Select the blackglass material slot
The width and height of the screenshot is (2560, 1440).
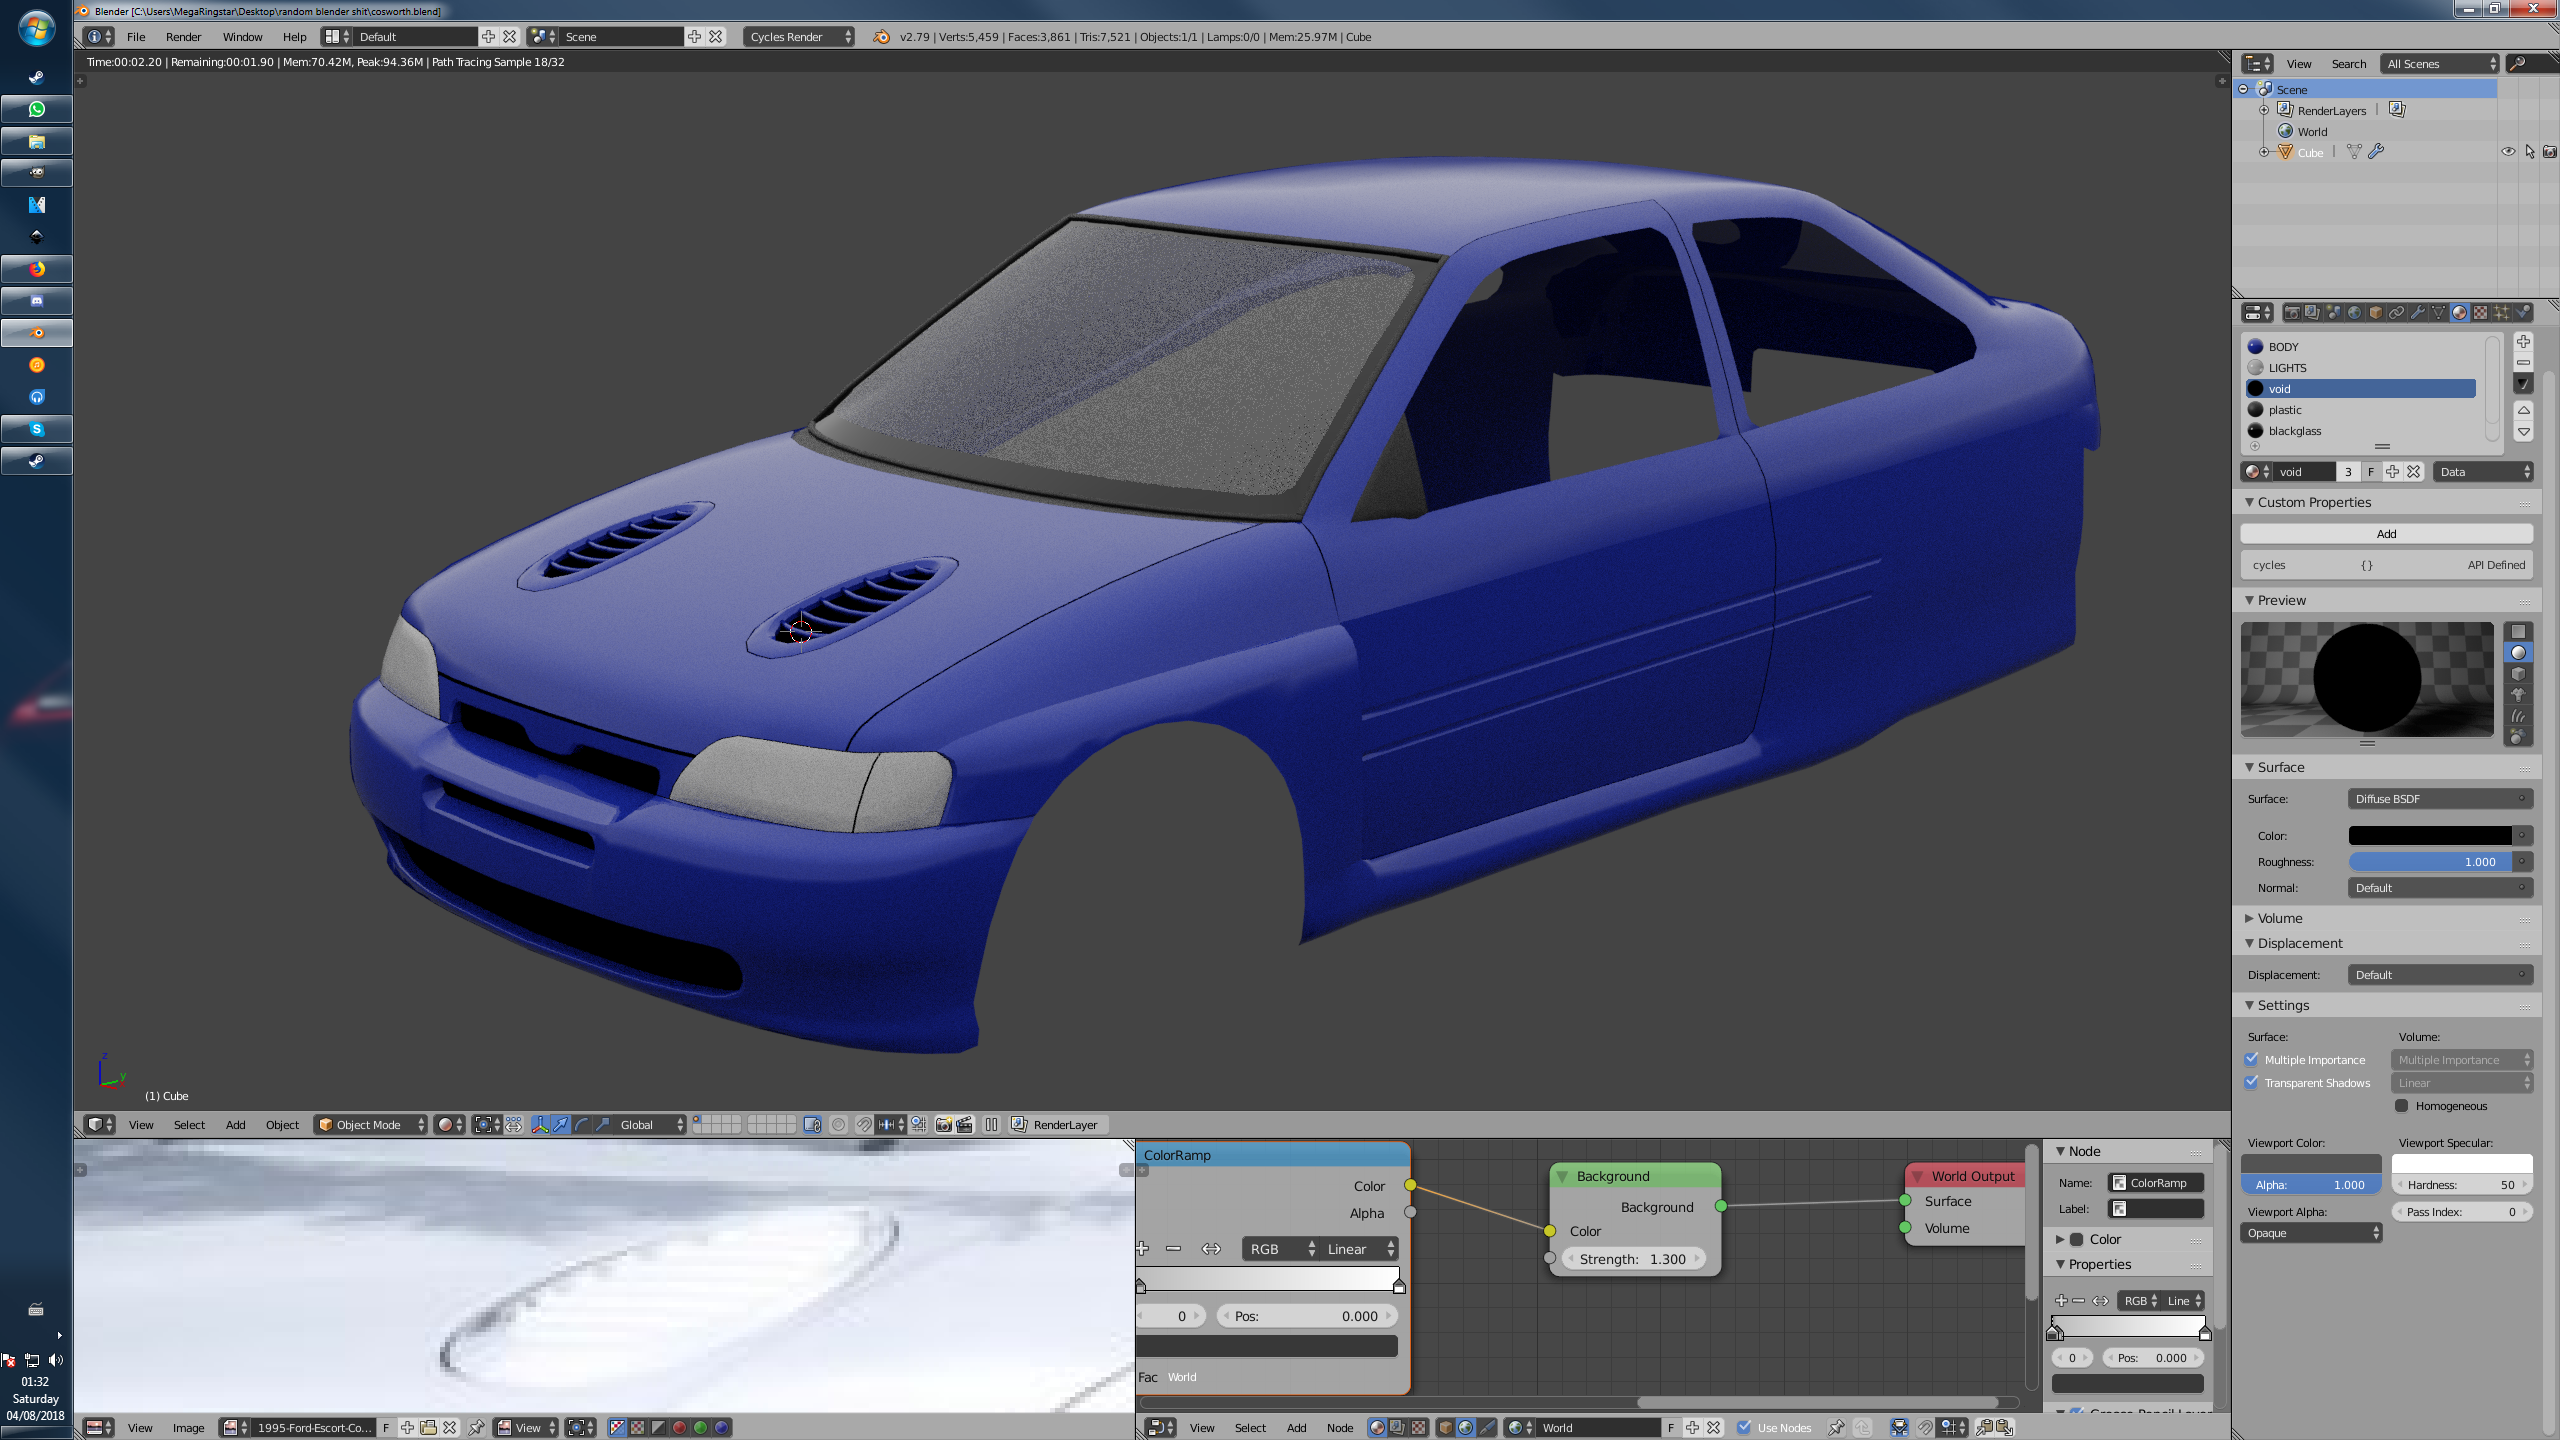[x=2294, y=431]
